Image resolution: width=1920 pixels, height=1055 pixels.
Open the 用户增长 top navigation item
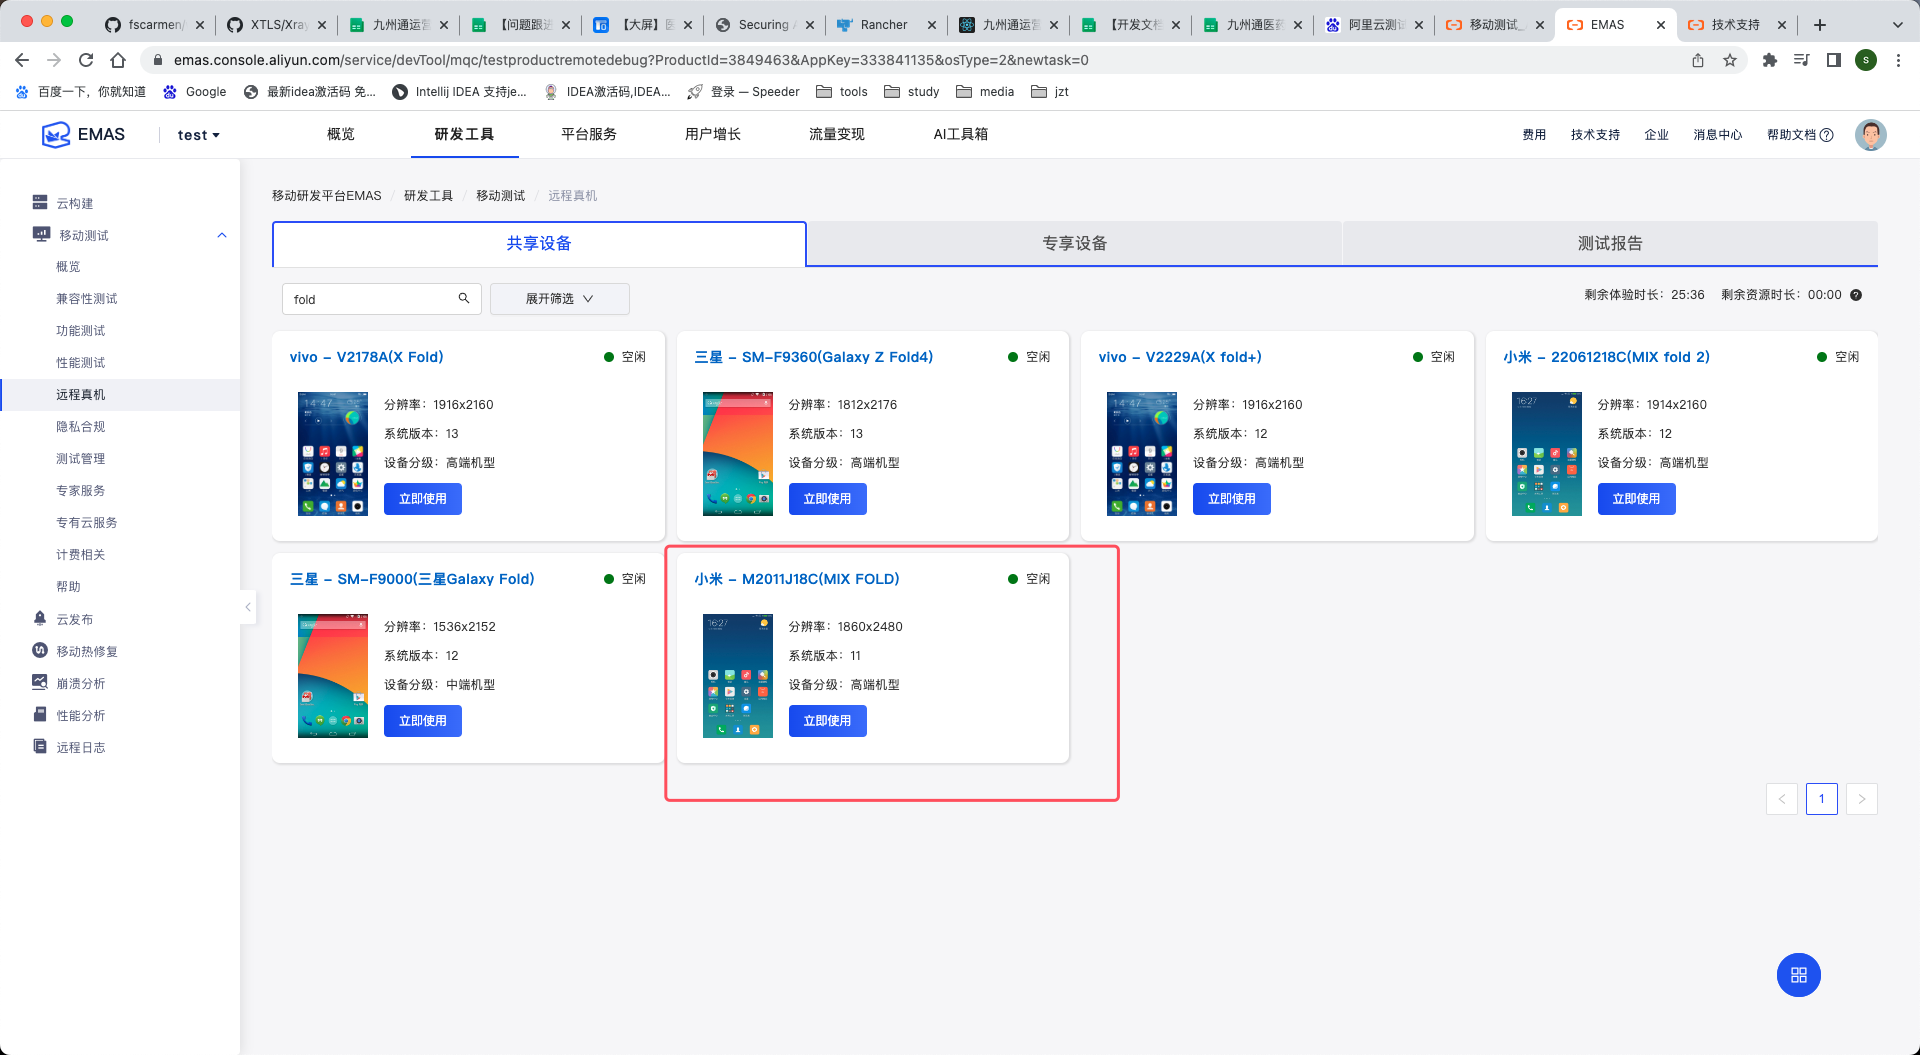[x=713, y=134]
